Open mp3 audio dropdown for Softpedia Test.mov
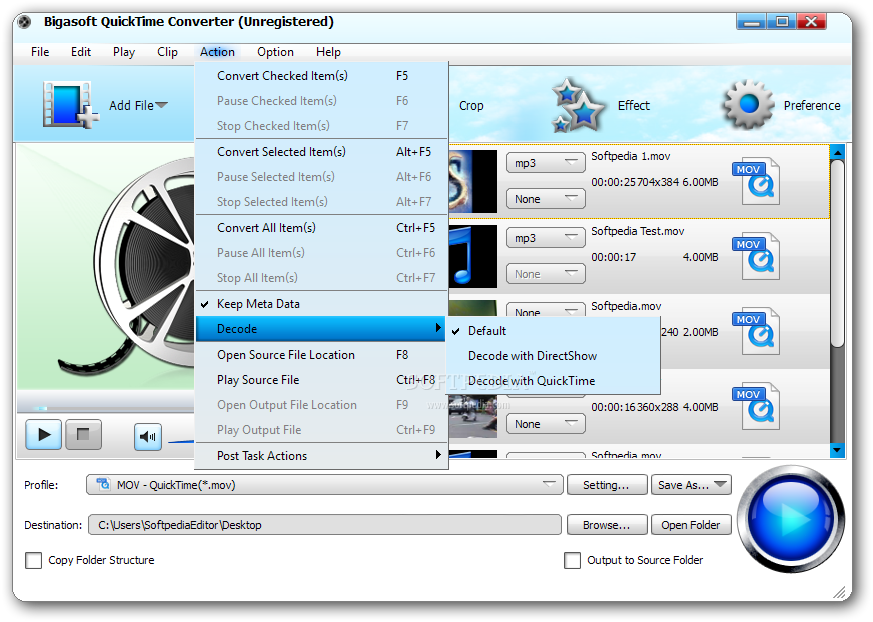Viewport: 873px width, 622px height. point(546,238)
